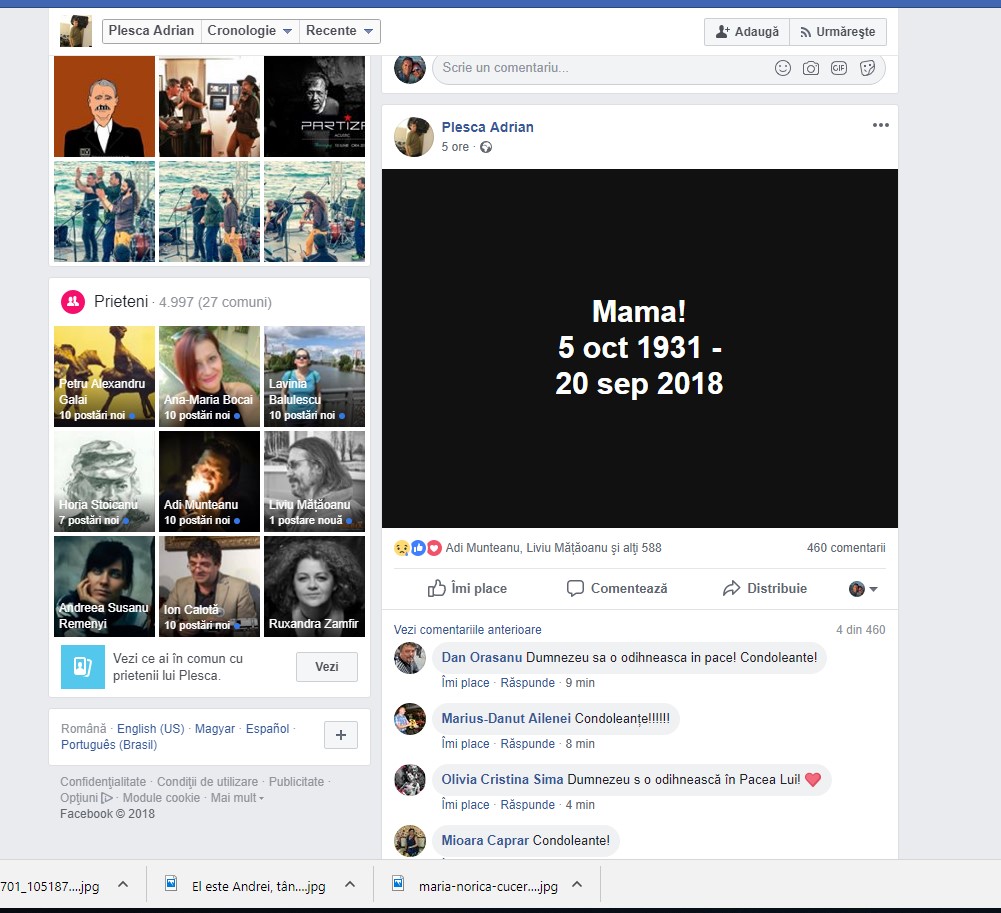
Task: Toggle the Urmărește follow button
Action: click(837, 32)
